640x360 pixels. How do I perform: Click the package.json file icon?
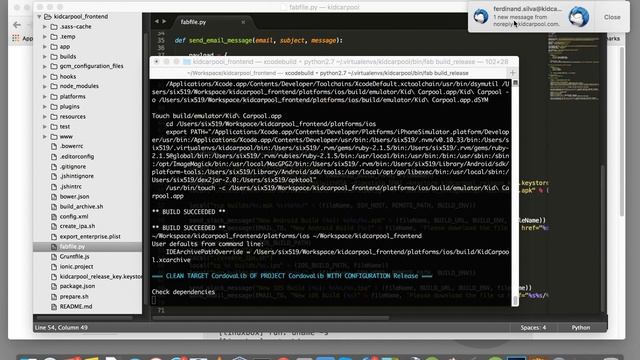(54, 286)
